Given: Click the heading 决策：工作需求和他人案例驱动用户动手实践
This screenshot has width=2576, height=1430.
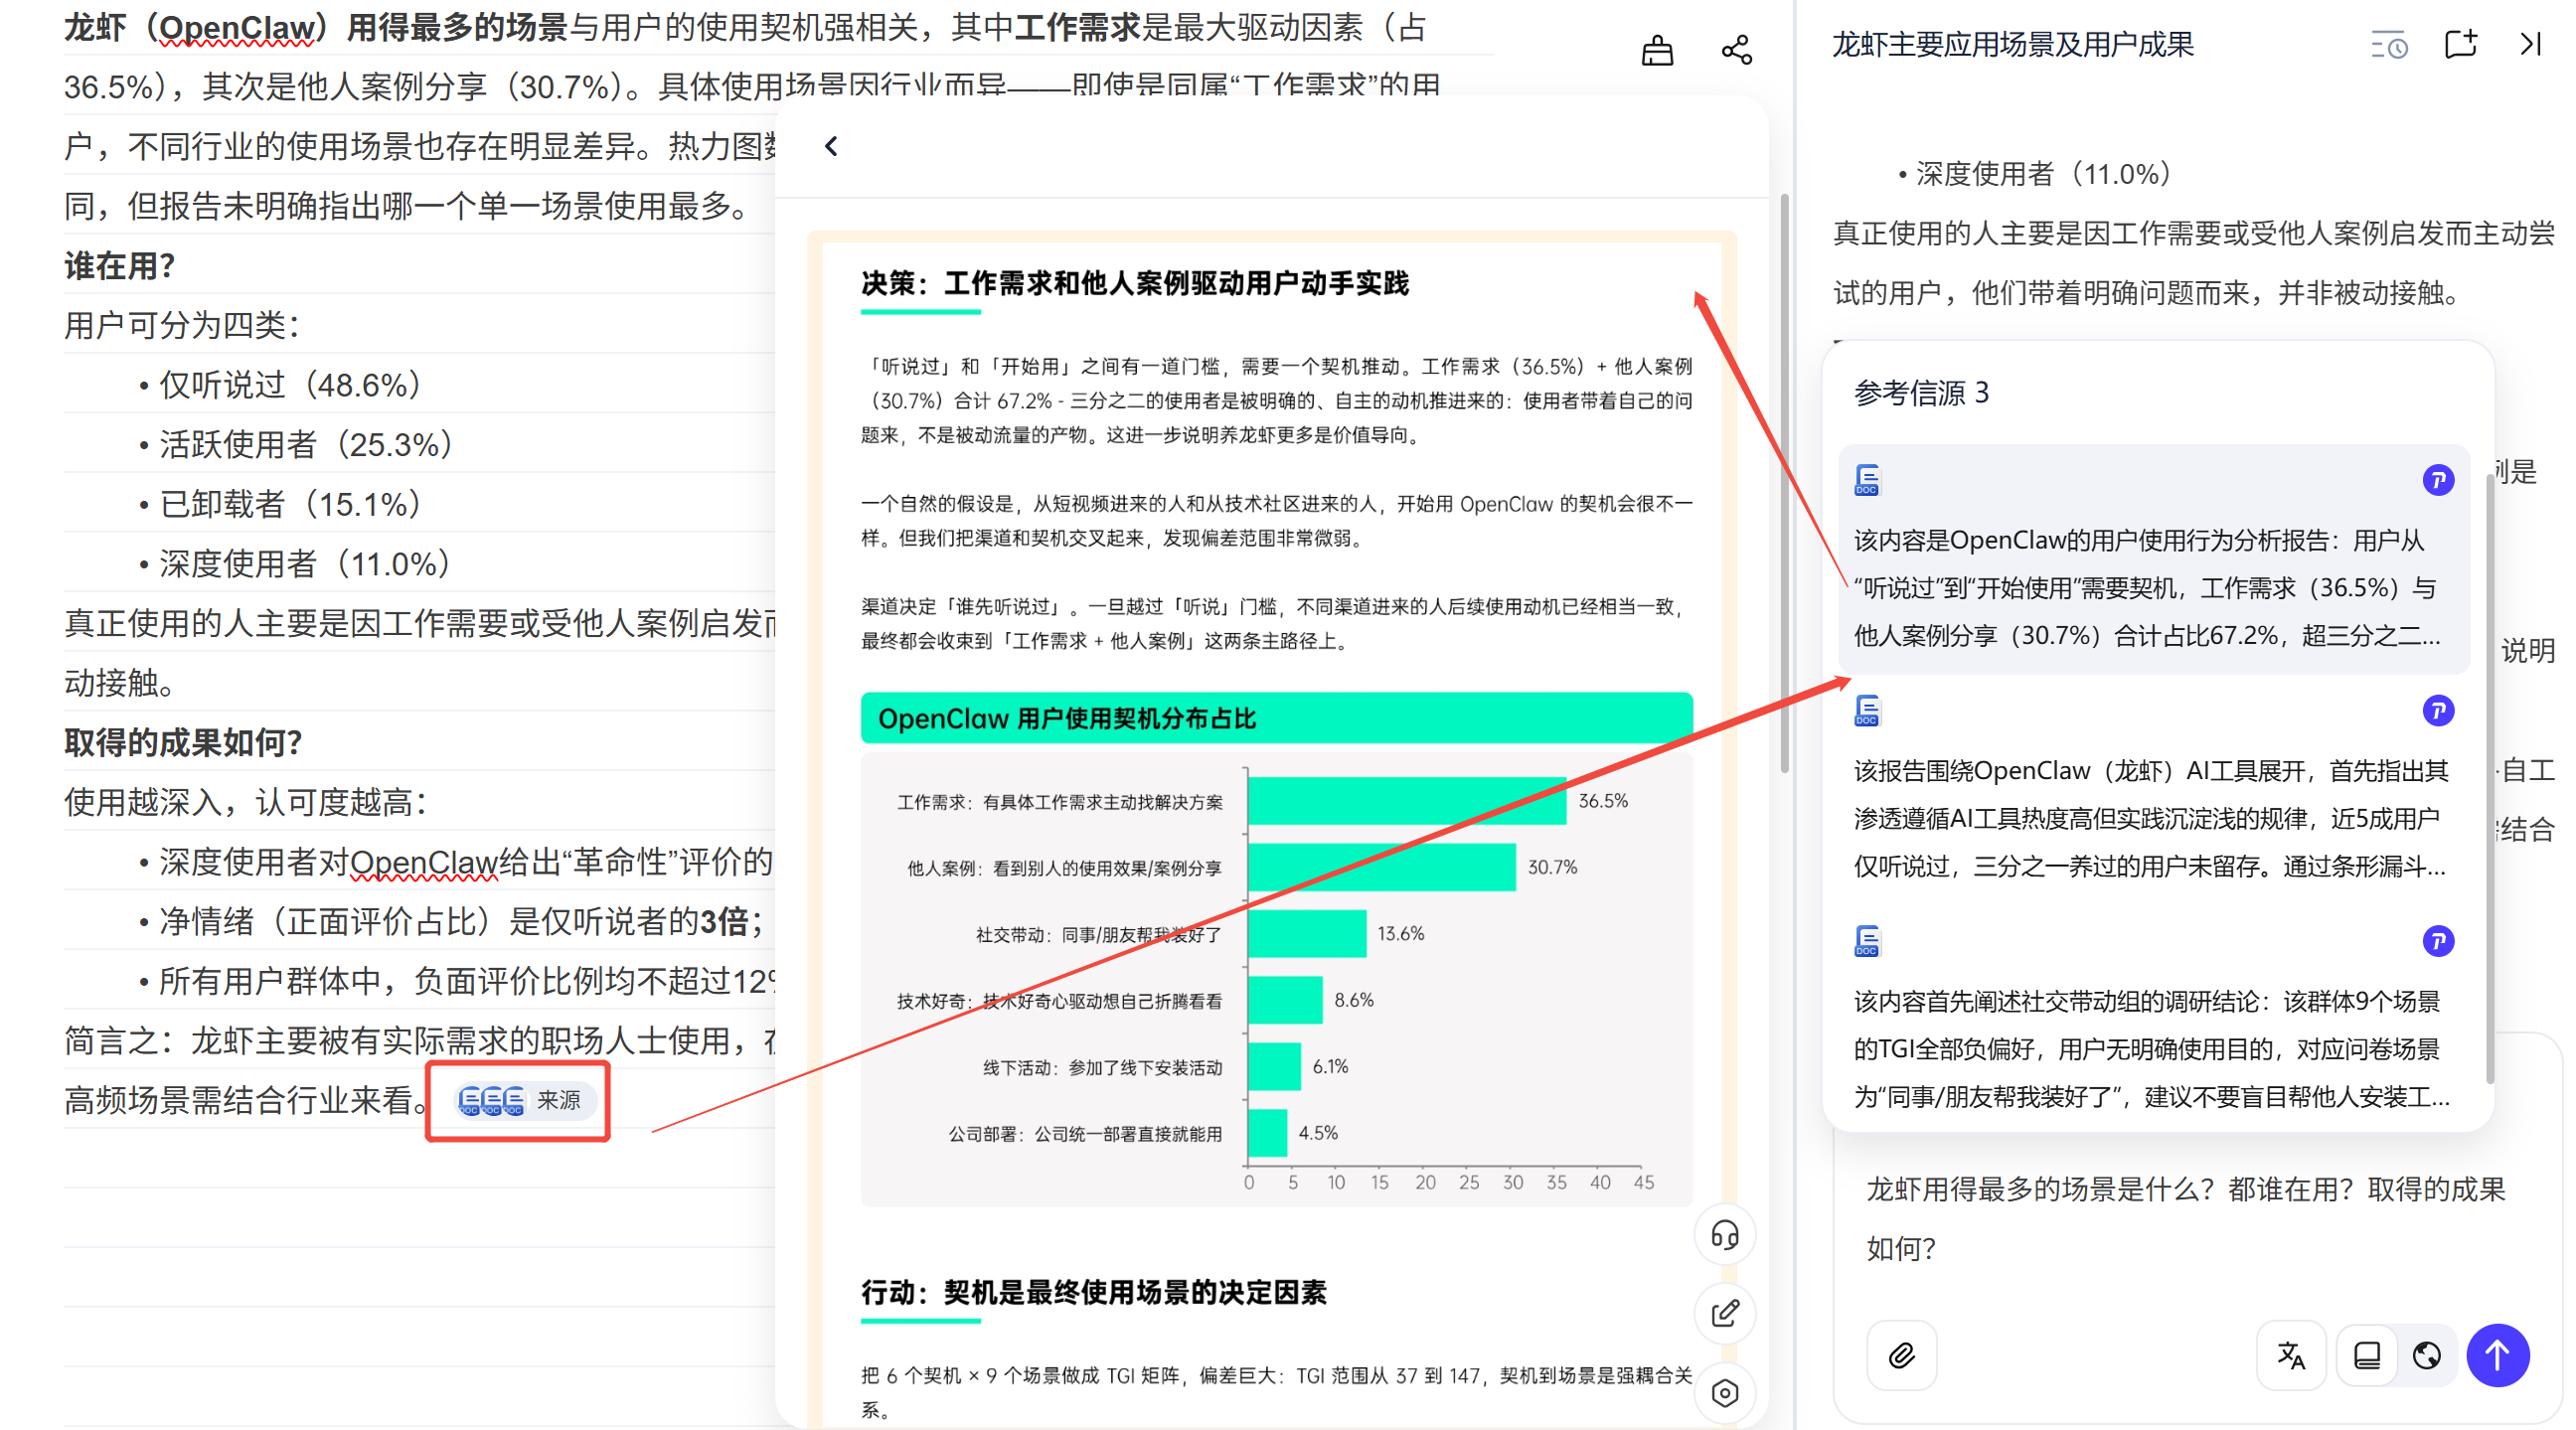Looking at the screenshot, I should 1135,283.
